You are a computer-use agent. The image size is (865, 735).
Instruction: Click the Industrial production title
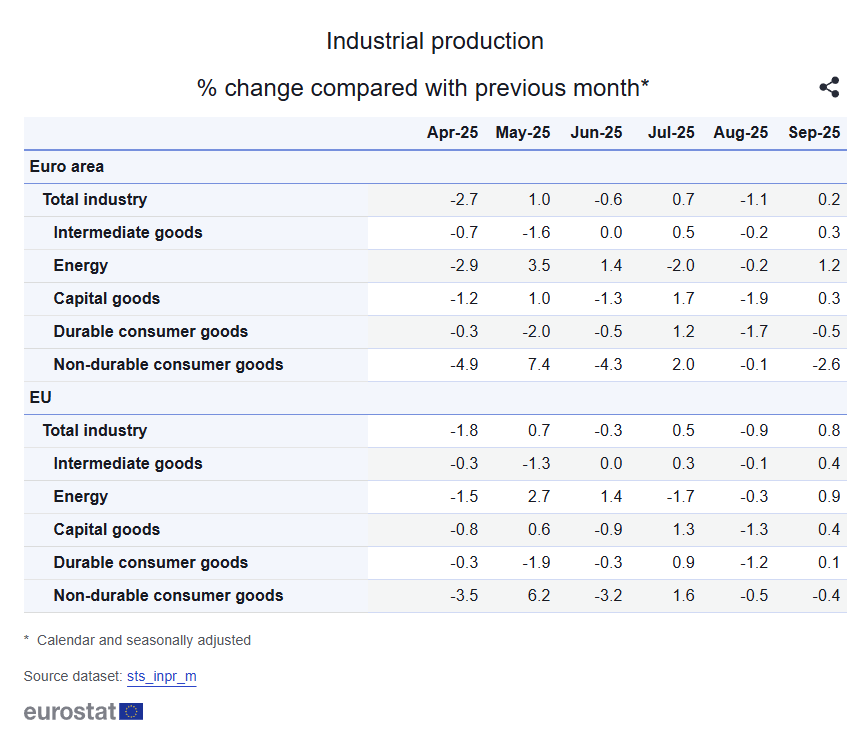coord(435,42)
